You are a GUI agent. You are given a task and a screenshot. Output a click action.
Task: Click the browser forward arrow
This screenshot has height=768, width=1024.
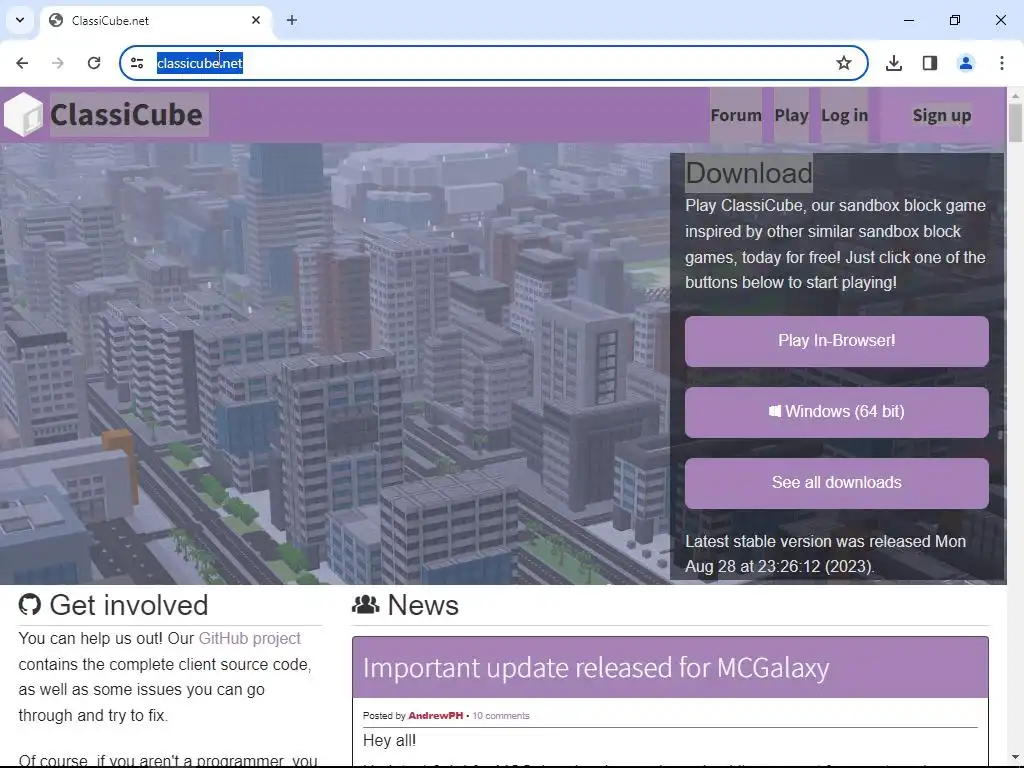57,63
